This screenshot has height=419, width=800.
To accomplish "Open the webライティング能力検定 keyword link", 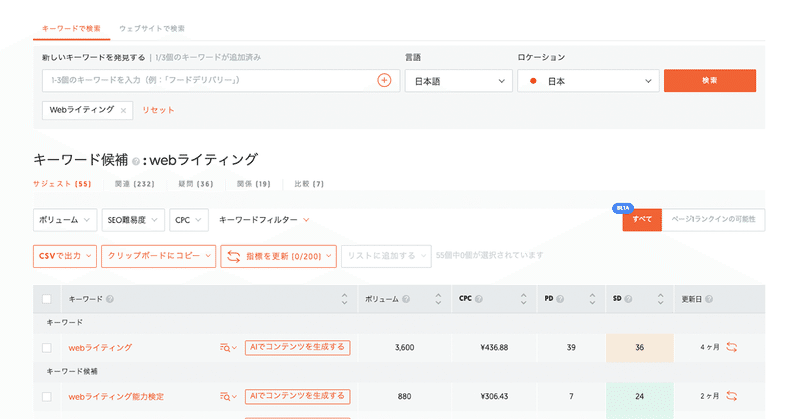I will point(116,397).
